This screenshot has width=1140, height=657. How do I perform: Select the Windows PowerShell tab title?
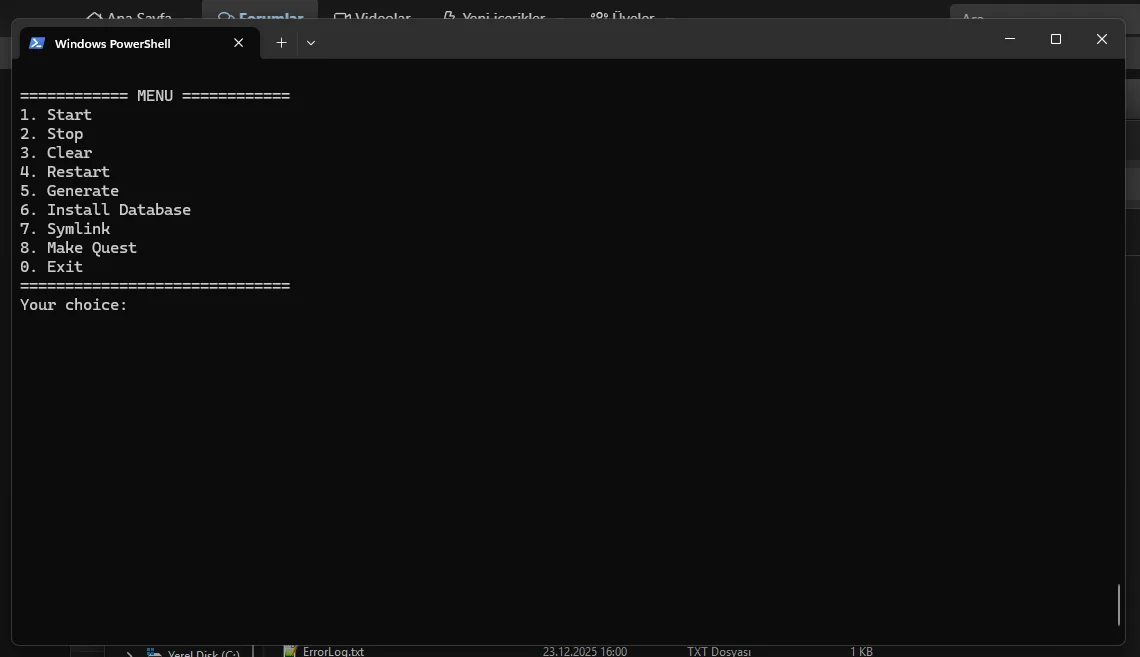click(112, 44)
